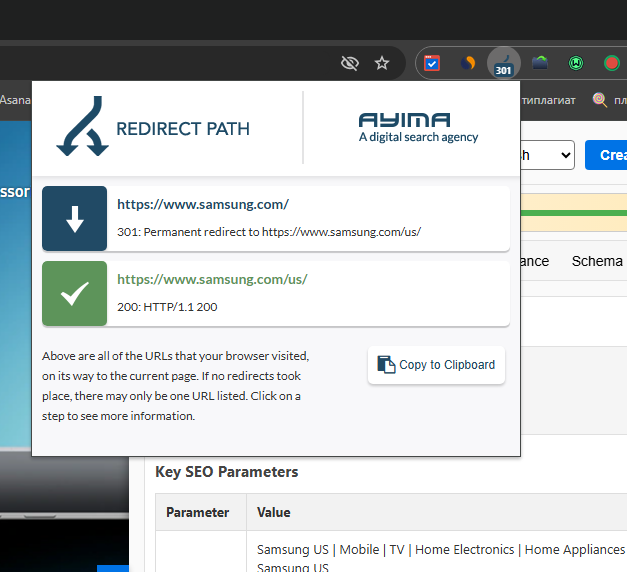Open the bookmark ending in типлагиат
The image size is (627, 572).
548,100
